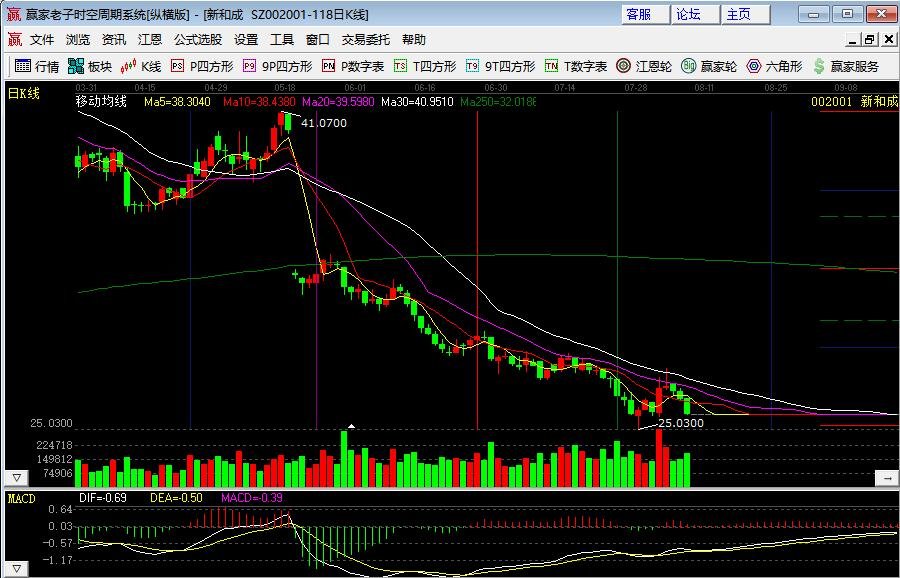Click the 06-30 date on timeline
Viewport: 900px width, 578px height.
tap(496, 88)
